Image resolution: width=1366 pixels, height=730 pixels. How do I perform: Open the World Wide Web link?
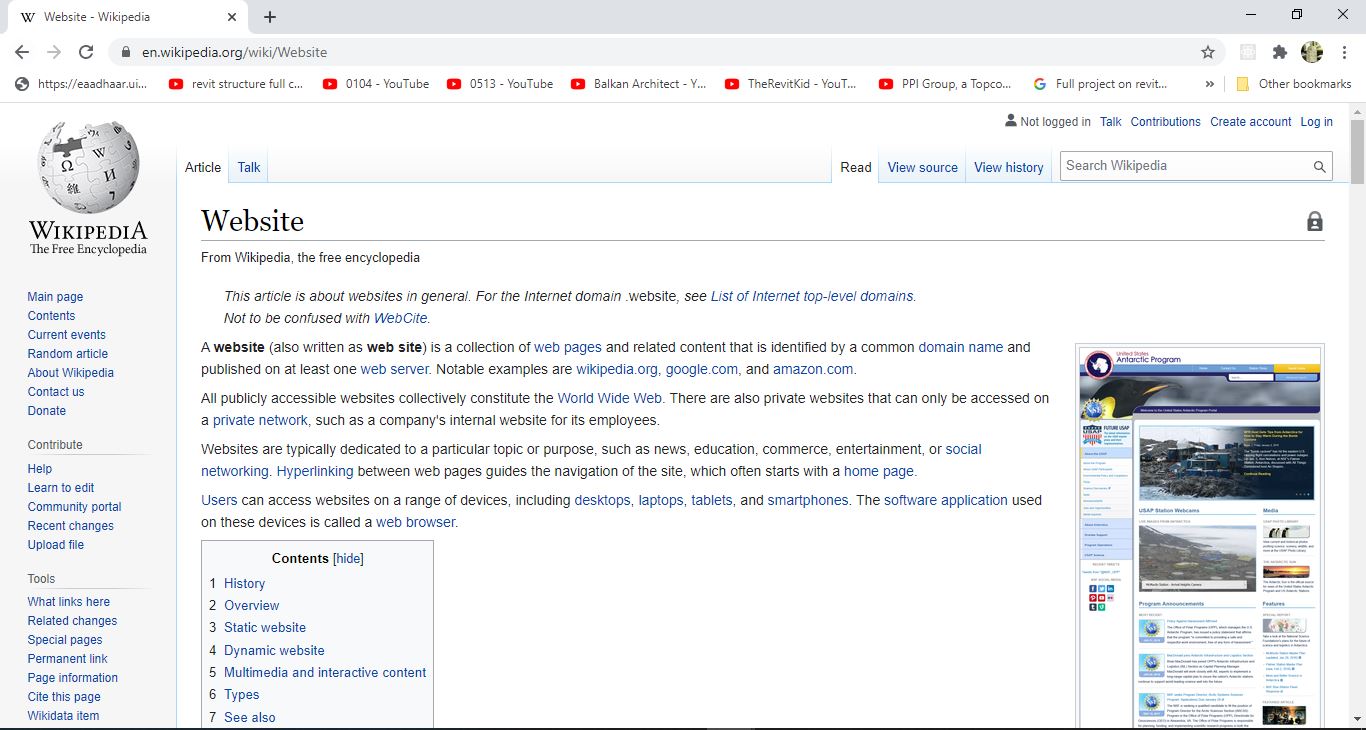coord(610,398)
